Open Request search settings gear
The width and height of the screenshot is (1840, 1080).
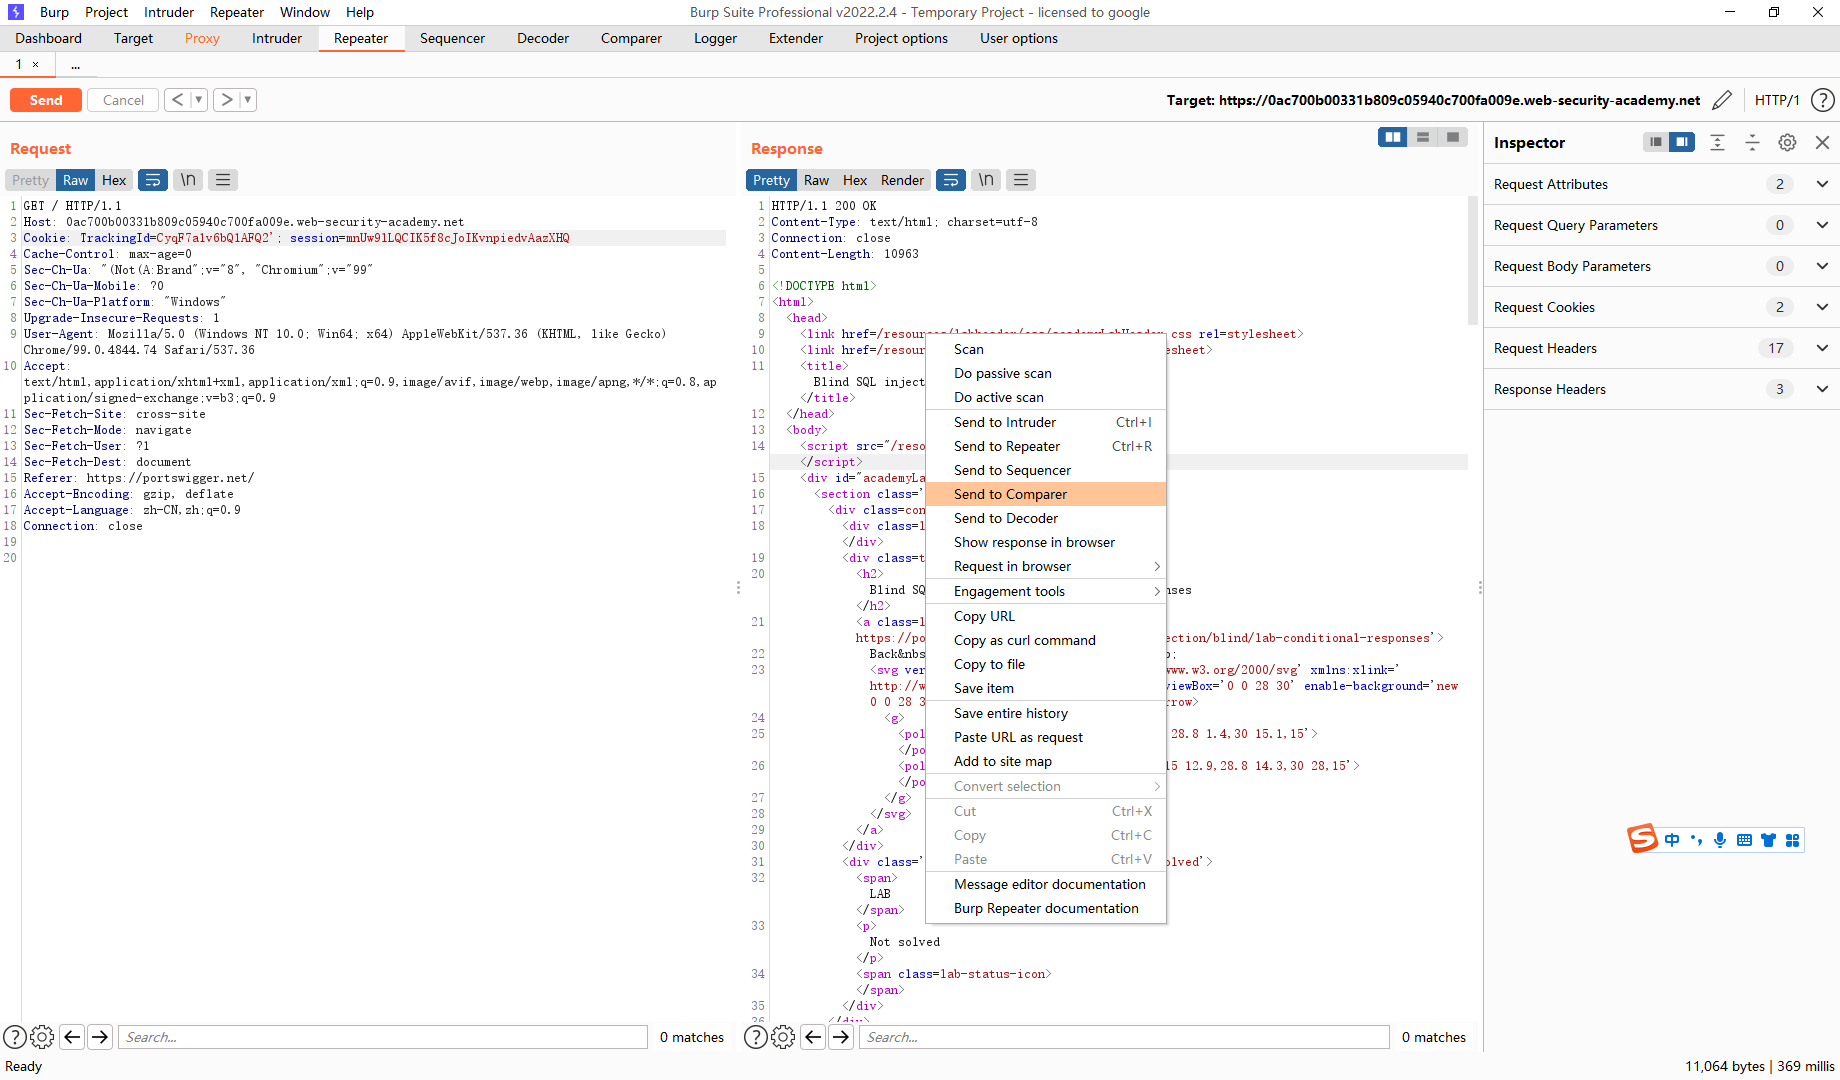pyautogui.click(x=42, y=1037)
